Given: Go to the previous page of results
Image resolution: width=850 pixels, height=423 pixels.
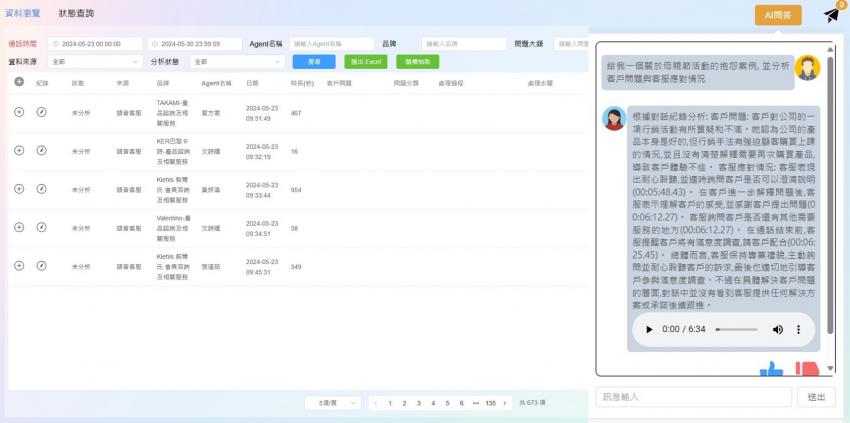Looking at the screenshot, I should tap(376, 403).
